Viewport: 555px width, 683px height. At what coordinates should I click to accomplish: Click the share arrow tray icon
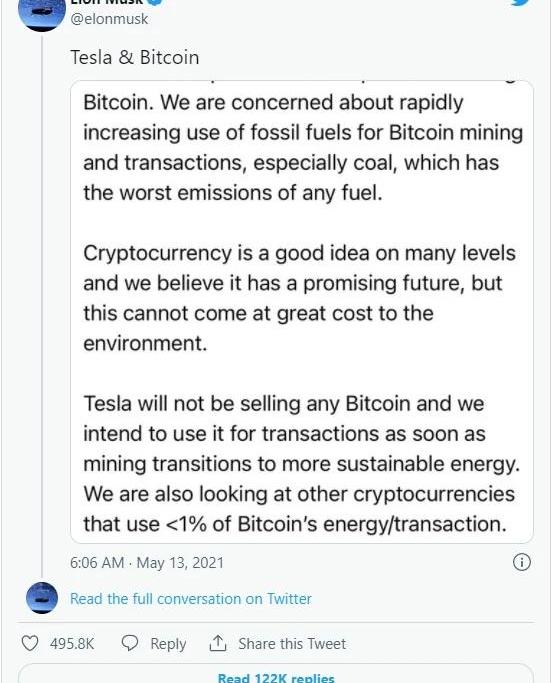coord(218,643)
